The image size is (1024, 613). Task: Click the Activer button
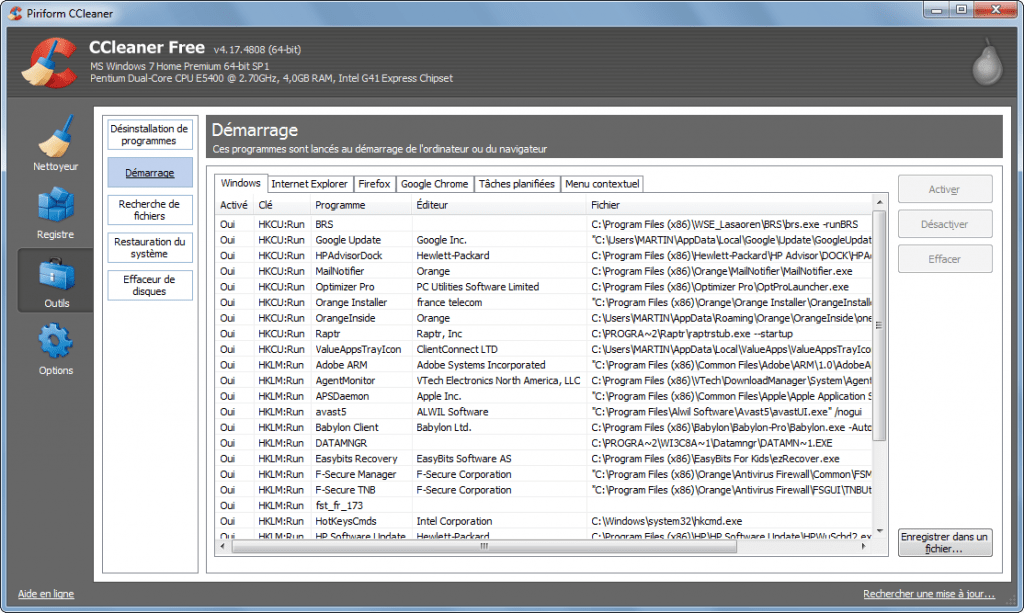(x=945, y=189)
